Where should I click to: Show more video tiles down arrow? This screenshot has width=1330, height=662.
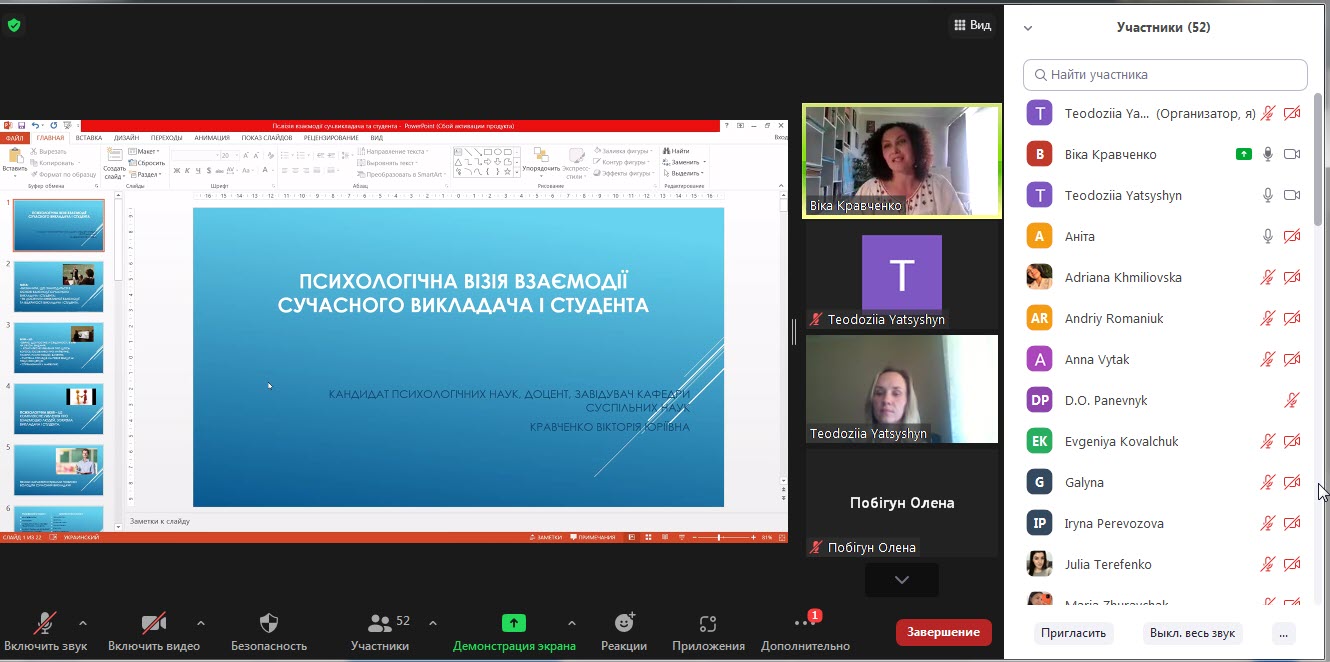[x=901, y=580]
